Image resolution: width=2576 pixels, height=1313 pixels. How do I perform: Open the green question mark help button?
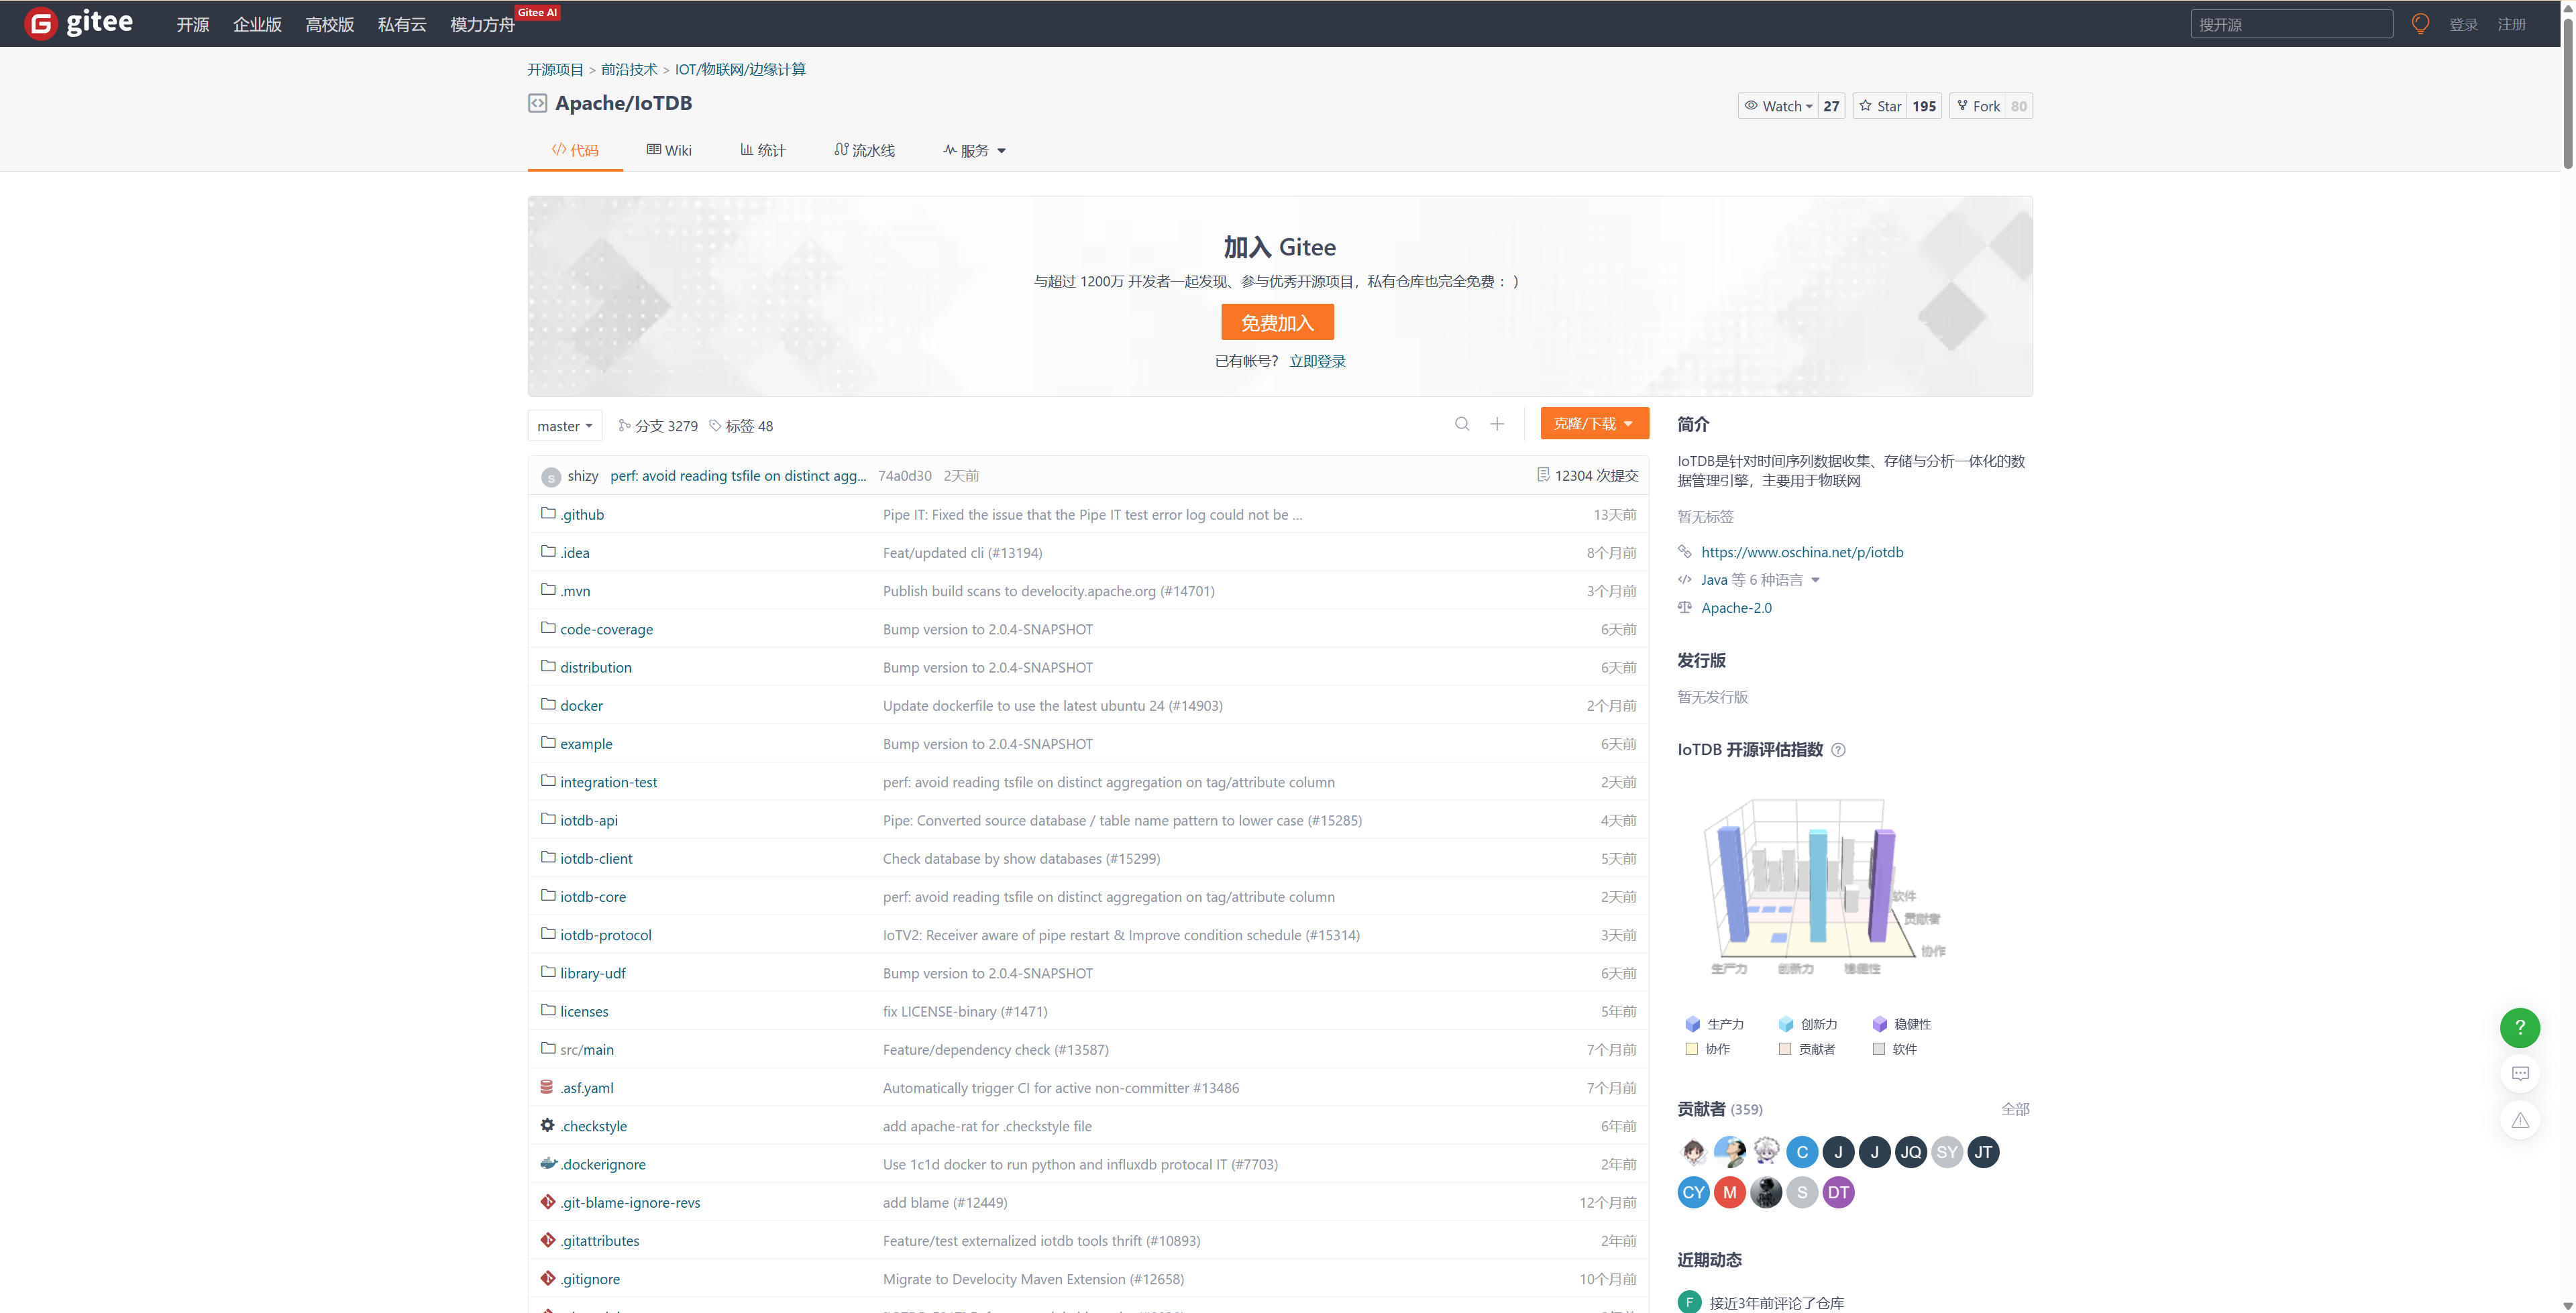click(x=2519, y=1027)
